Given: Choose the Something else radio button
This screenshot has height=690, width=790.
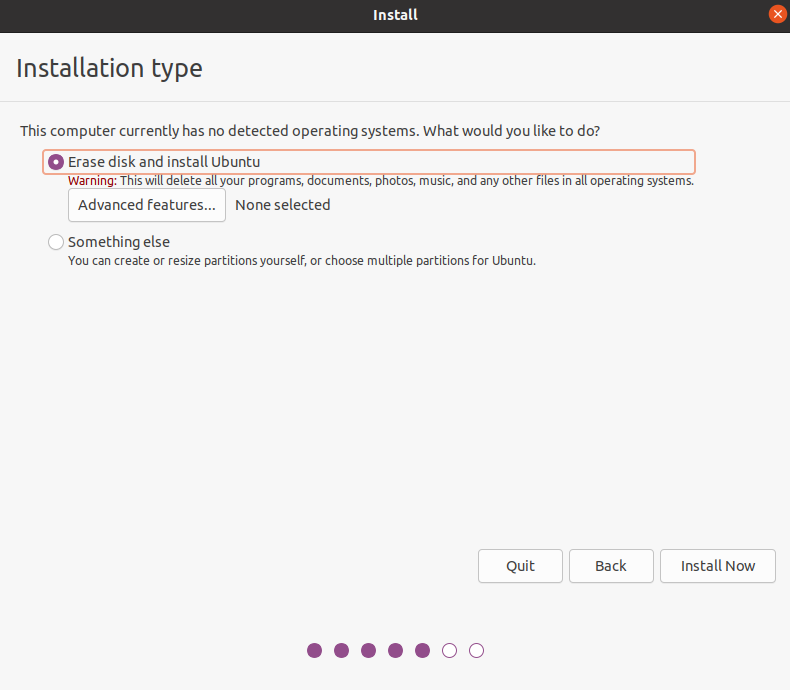Looking at the screenshot, I should 56,242.
